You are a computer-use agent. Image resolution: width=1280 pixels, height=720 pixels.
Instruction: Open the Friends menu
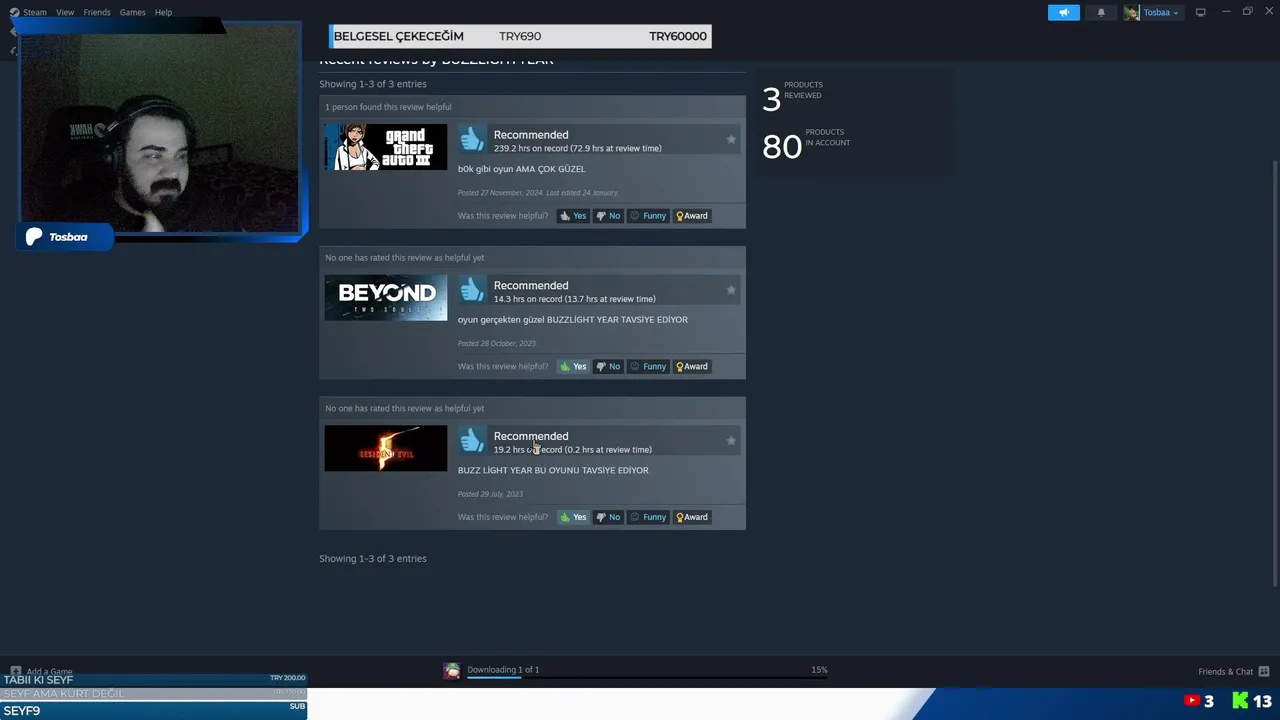pos(97,12)
